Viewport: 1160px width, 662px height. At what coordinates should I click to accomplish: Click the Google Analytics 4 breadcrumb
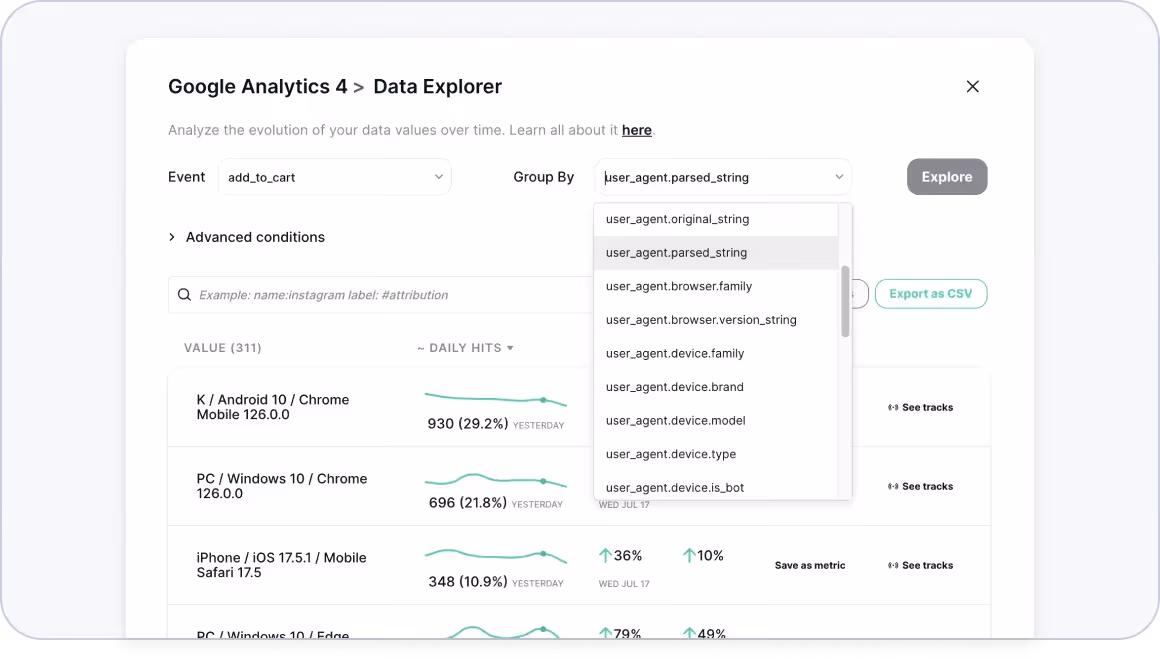257,87
